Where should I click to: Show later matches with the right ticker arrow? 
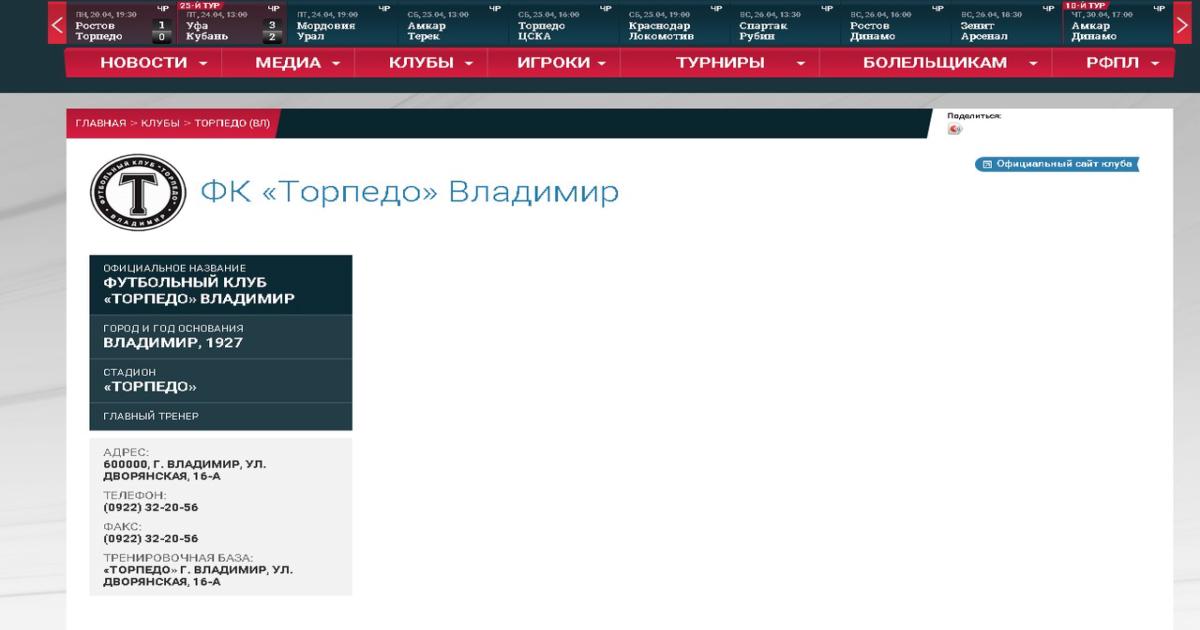(x=1182, y=24)
